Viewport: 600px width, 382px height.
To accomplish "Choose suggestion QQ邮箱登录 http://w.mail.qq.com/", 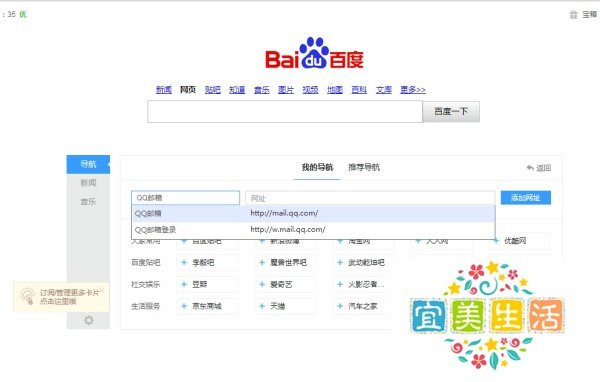I will click(x=313, y=230).
